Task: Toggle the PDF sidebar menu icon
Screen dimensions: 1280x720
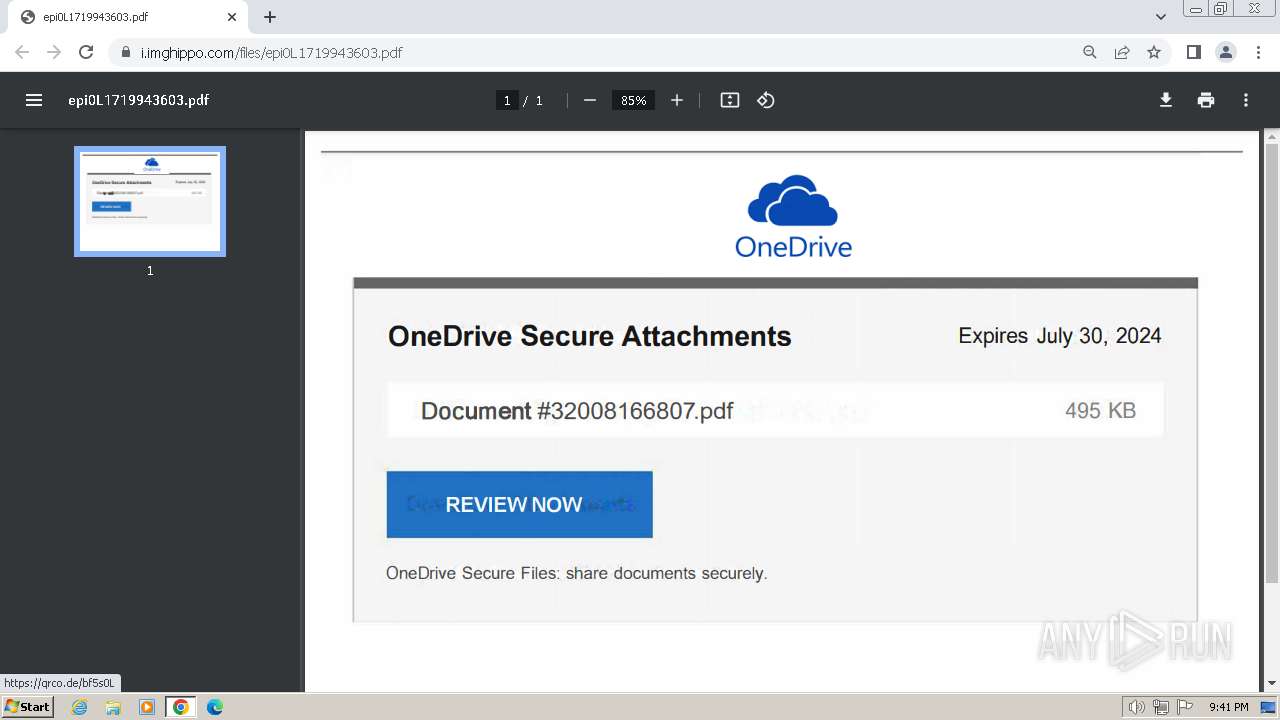Action: [34, 100]
